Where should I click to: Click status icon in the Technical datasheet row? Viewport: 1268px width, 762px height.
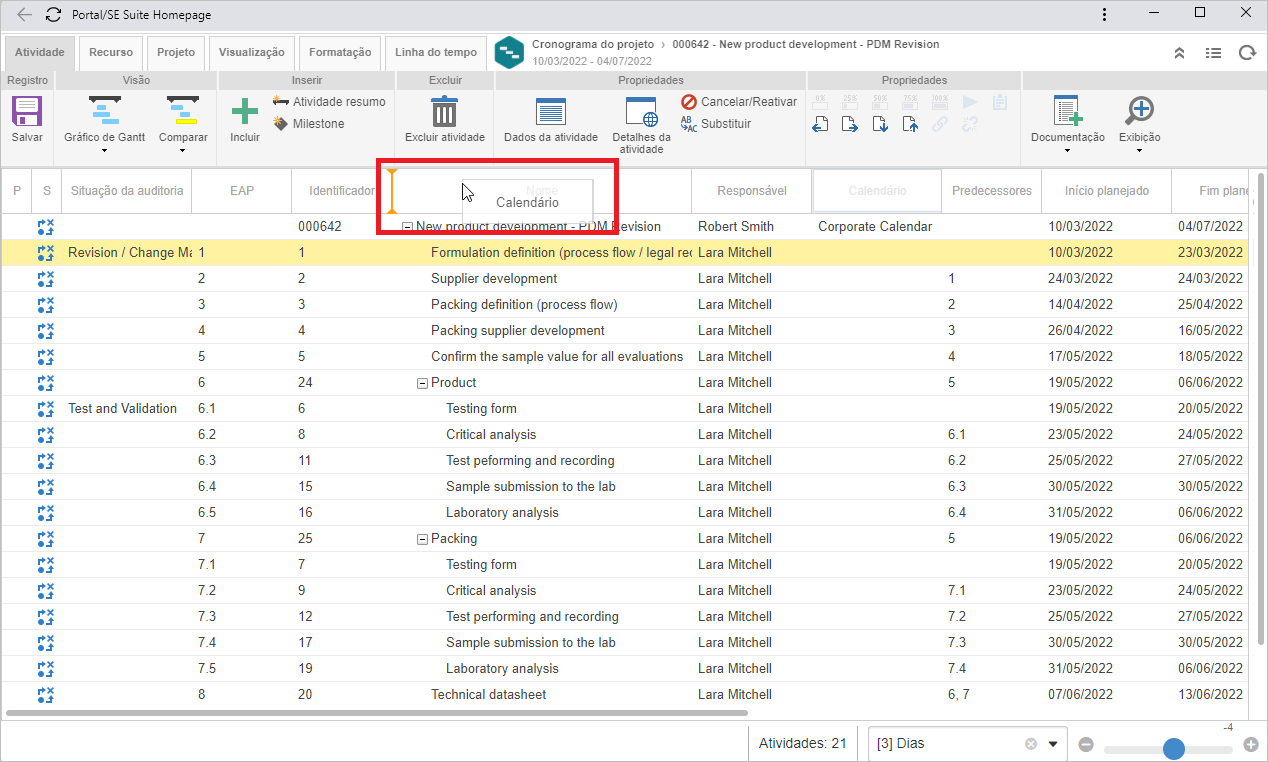[x=45, y=695]
